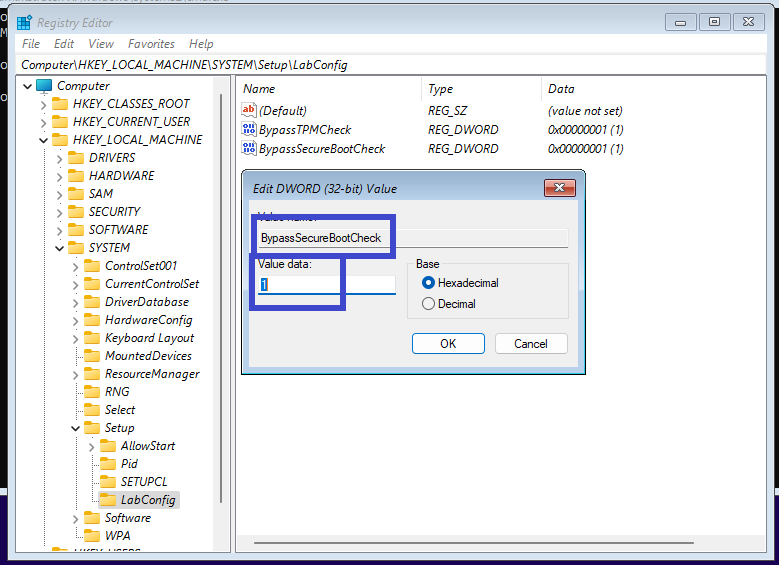The image size is (779, 565).
Task: Click the Select folder icon
Action: point(91,410)
